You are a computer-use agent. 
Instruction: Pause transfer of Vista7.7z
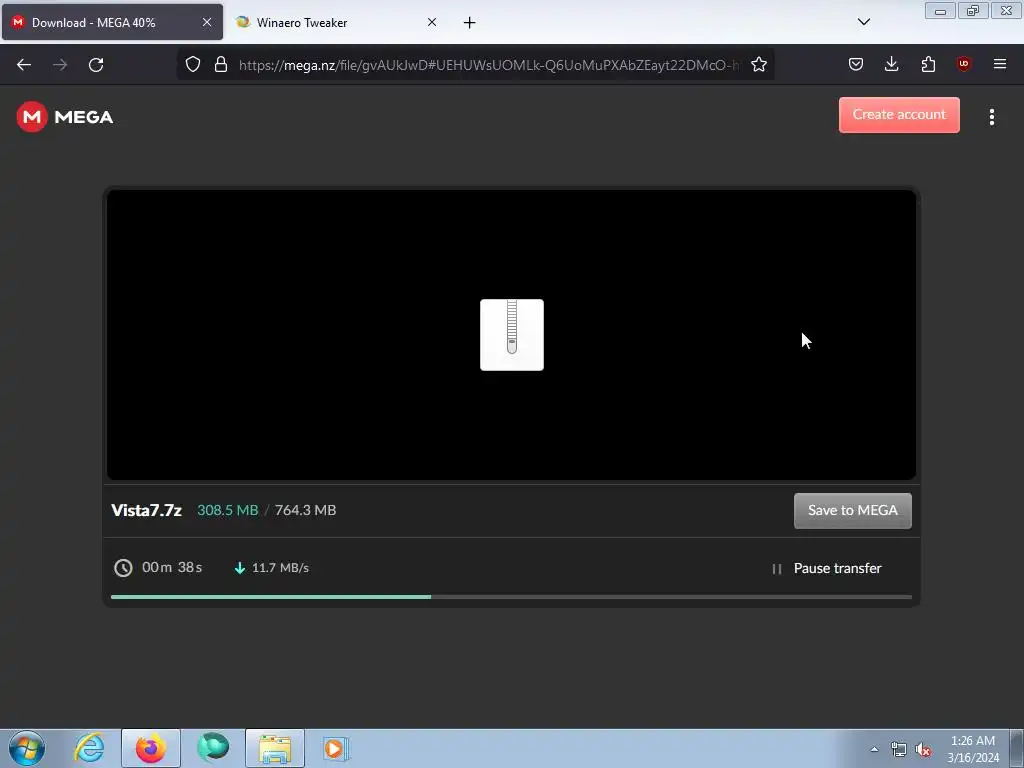coord(826,568)
